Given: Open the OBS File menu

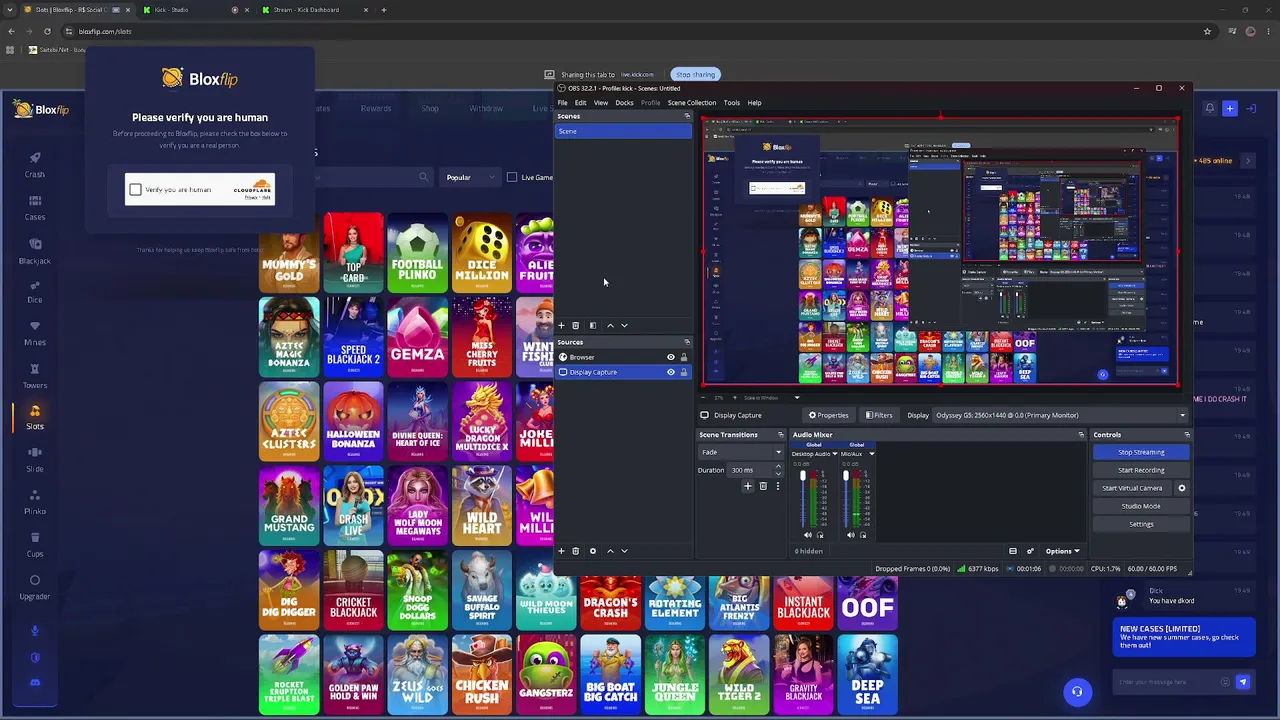Looking at the screenshot, I should point(563,103).
